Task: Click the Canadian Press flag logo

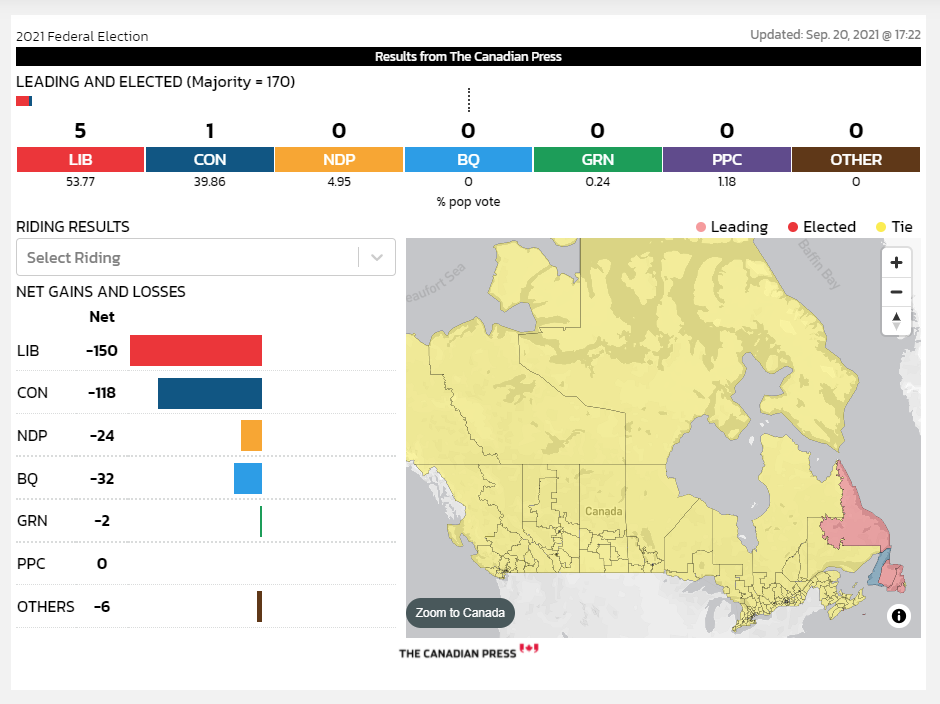Action: click(529, 648)
